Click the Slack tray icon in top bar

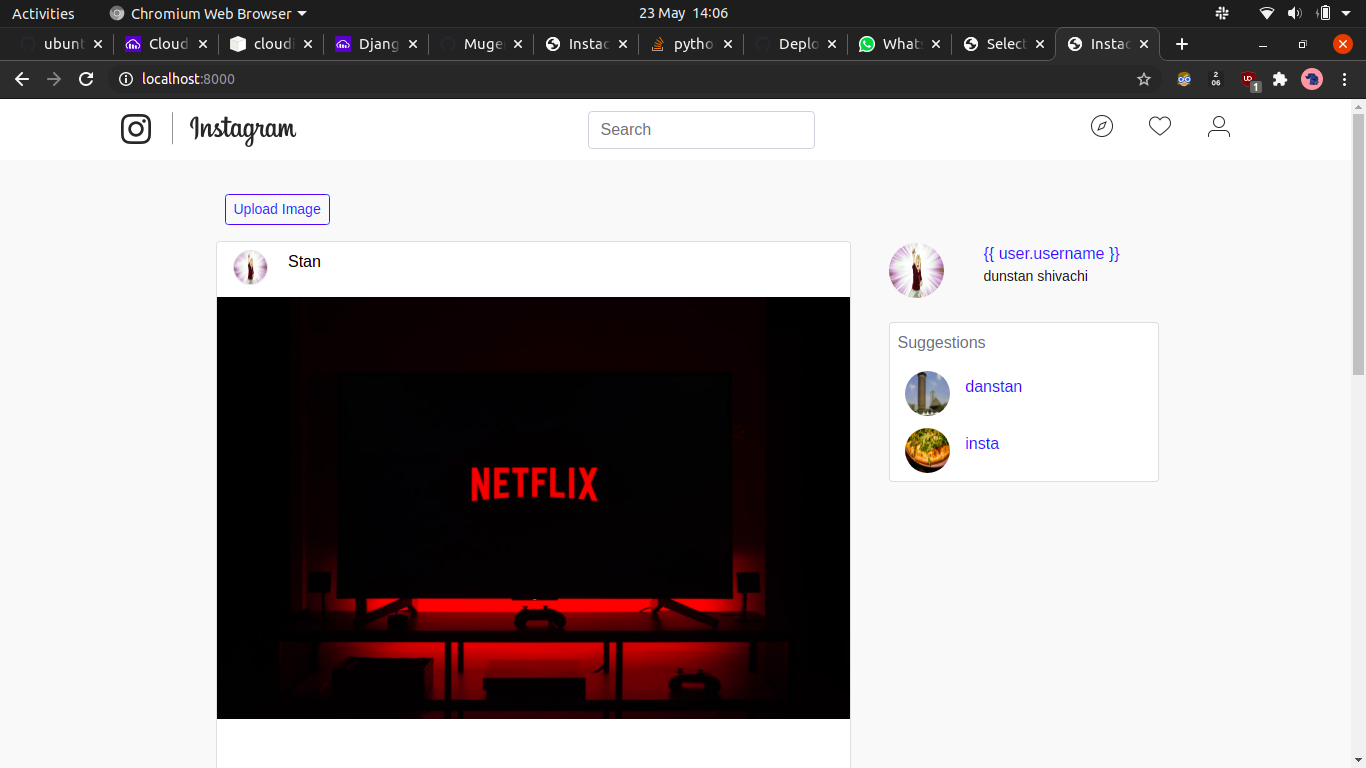pyautogui.click(x=1222, y=13)
